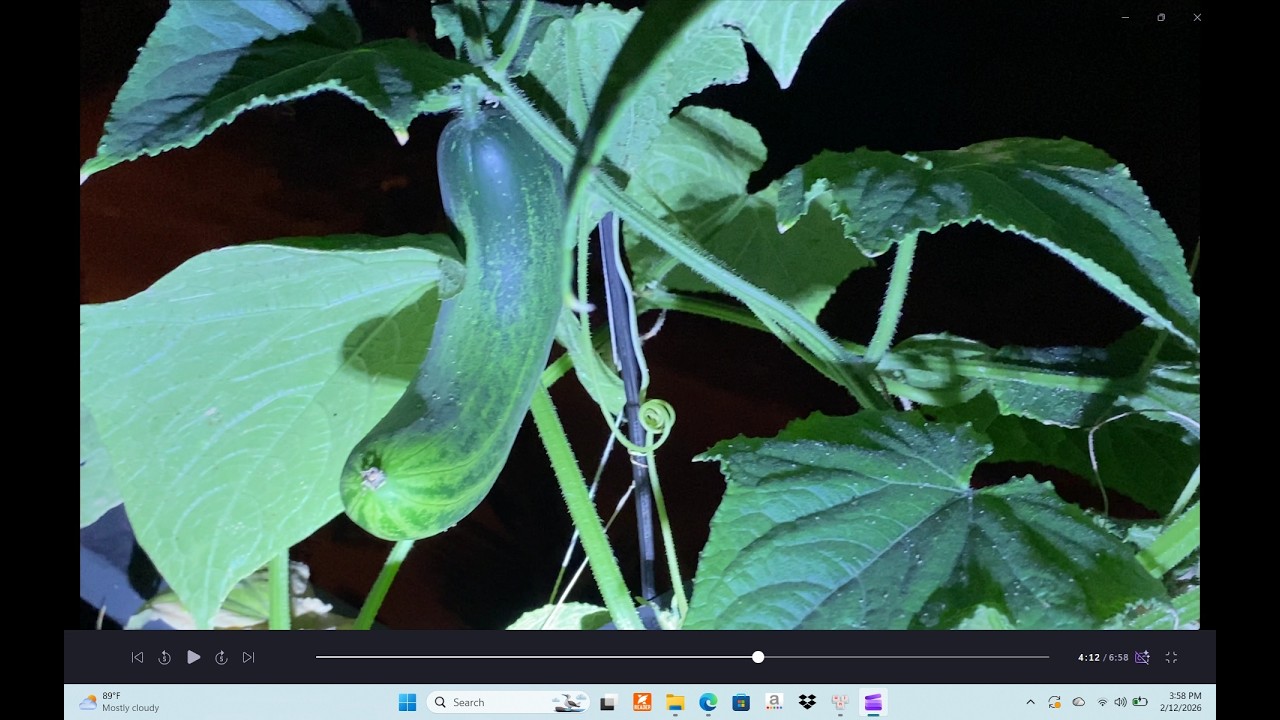This screenshot has height=720, width=1280.
Task: Open Amazon app from taskbar
Action: (x=774, y=702)
